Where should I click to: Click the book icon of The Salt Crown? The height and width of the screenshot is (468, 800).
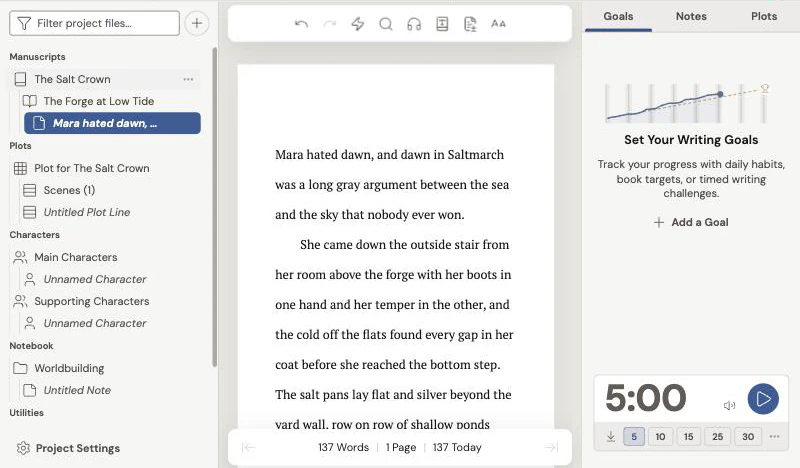point(20,79)
